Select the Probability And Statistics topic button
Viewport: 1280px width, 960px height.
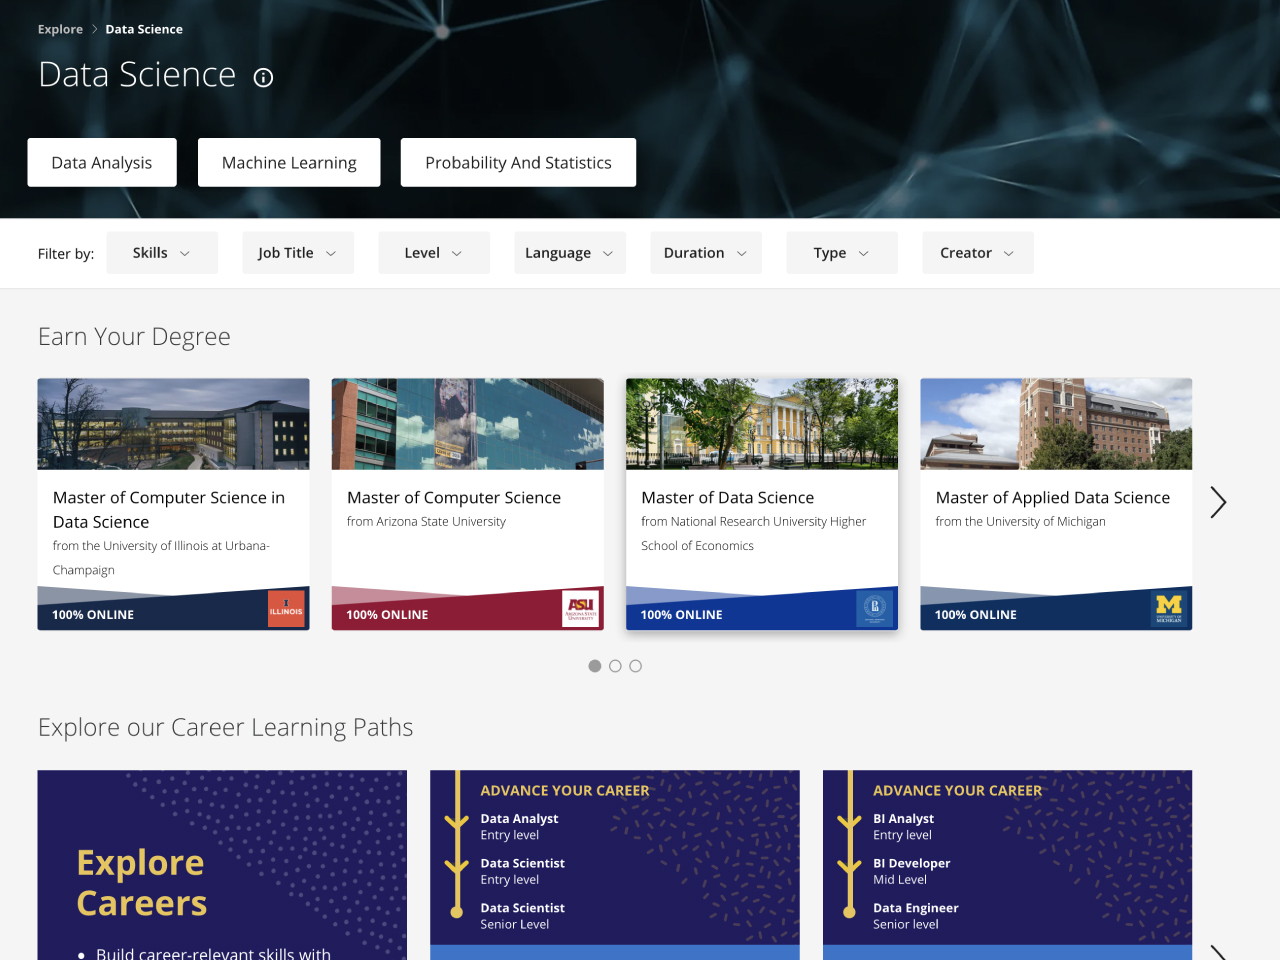tap(518, 162)
